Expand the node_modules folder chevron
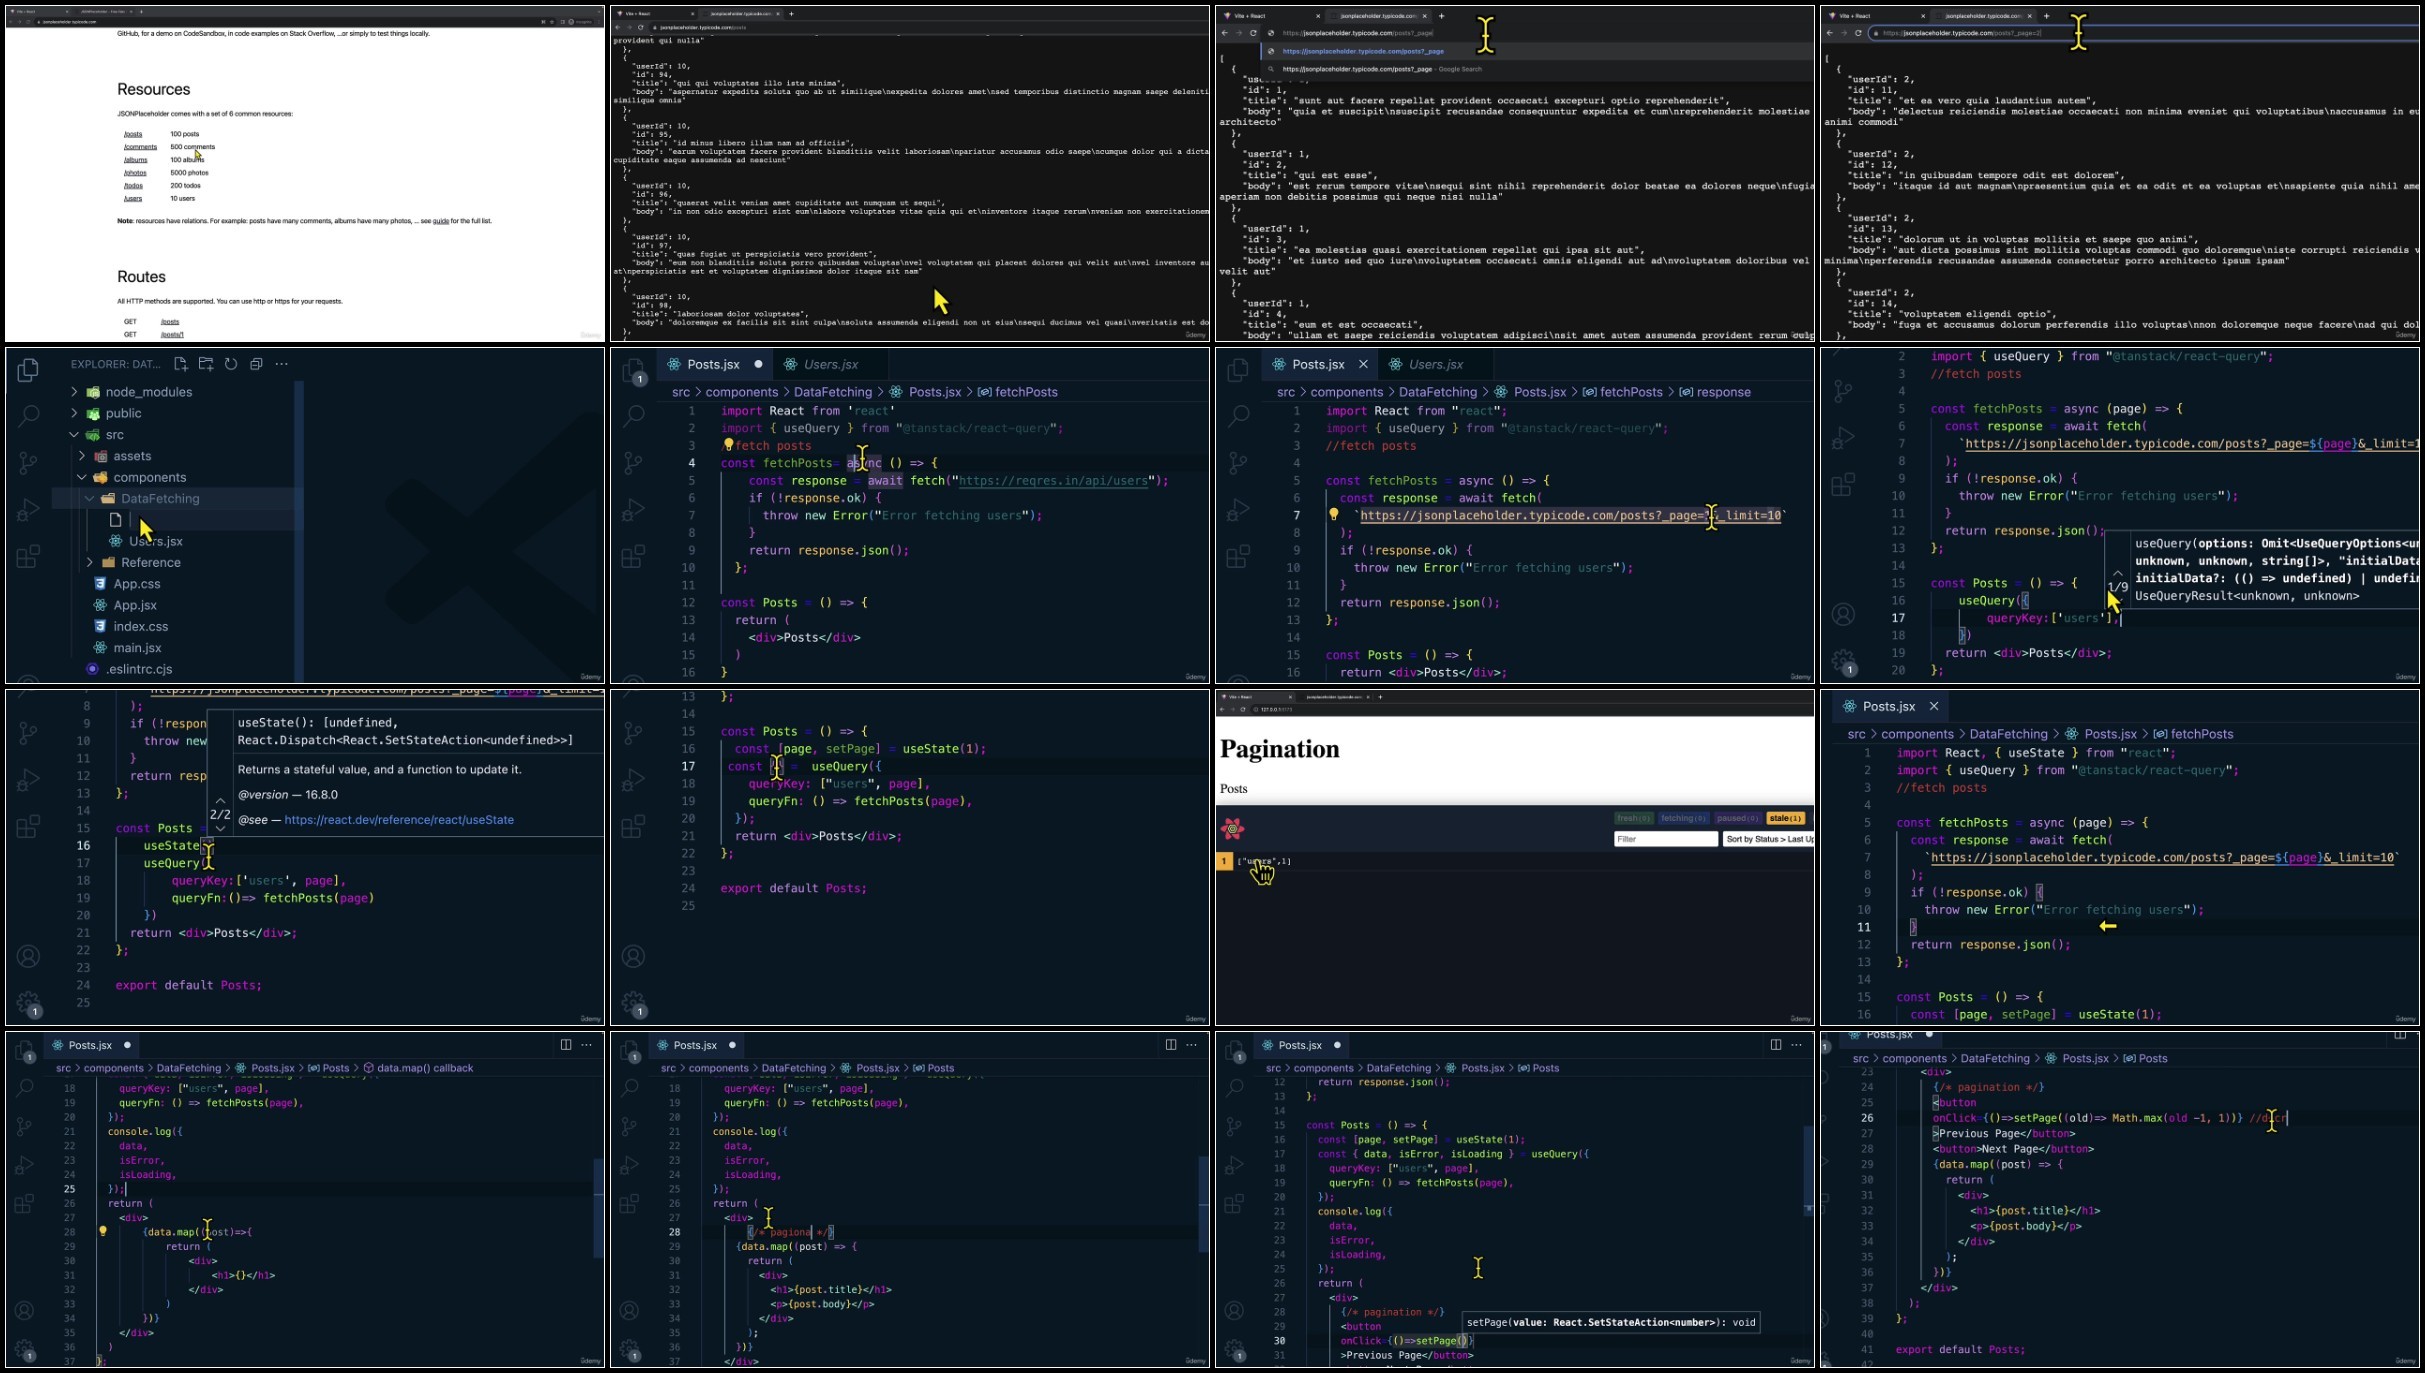The width and height of the screenshot is (2425, 1373). [74, 392]
